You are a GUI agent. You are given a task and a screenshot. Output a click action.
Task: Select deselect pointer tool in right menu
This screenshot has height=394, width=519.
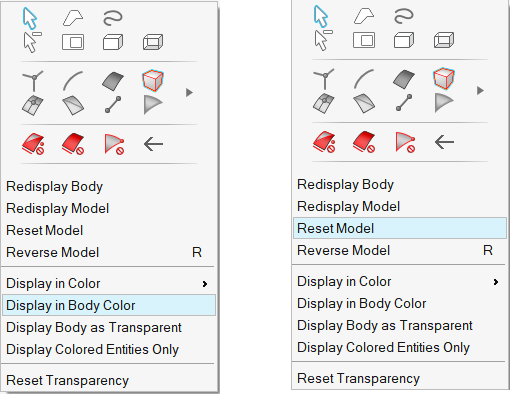pos(323,40)
